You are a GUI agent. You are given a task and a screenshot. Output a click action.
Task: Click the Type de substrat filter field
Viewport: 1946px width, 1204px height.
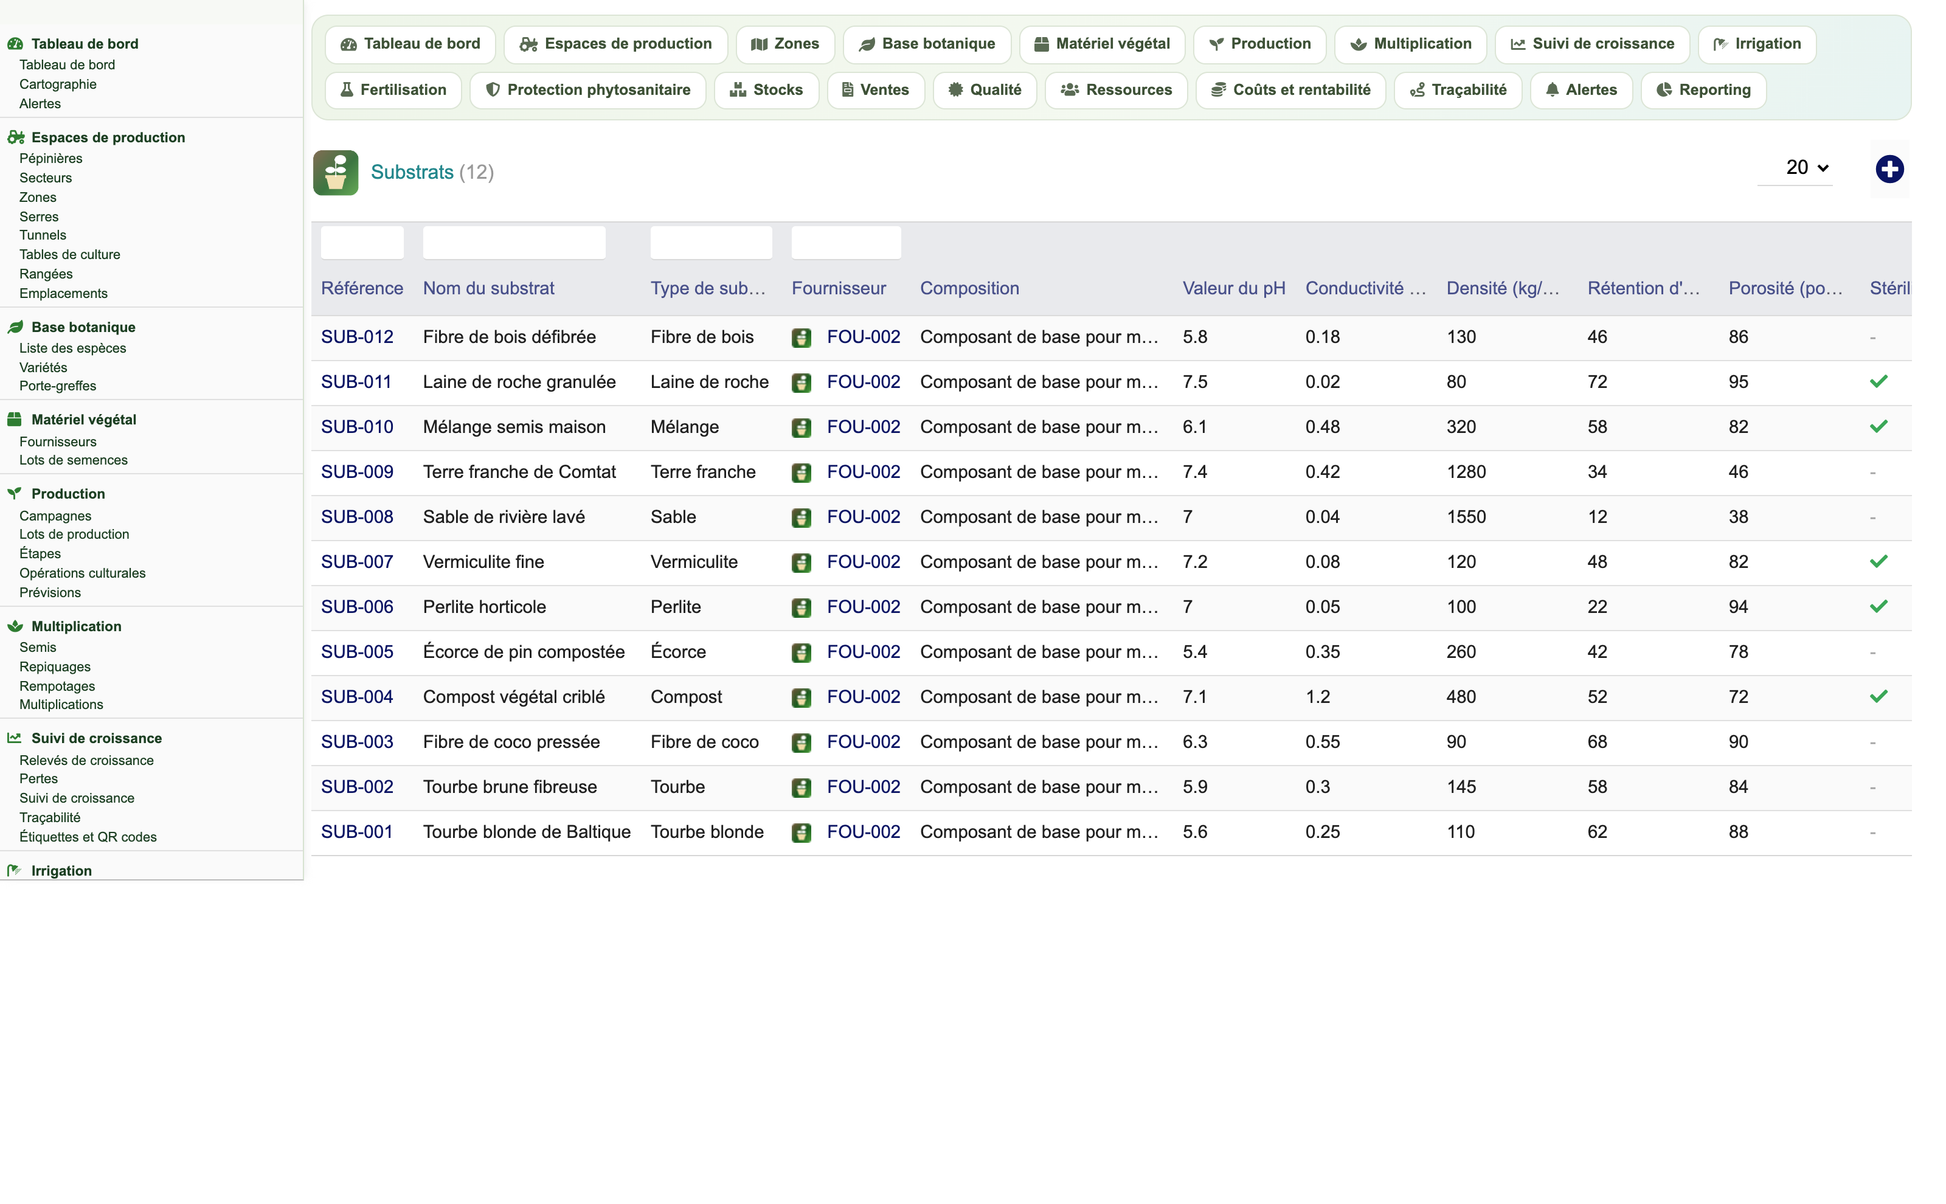711,242
